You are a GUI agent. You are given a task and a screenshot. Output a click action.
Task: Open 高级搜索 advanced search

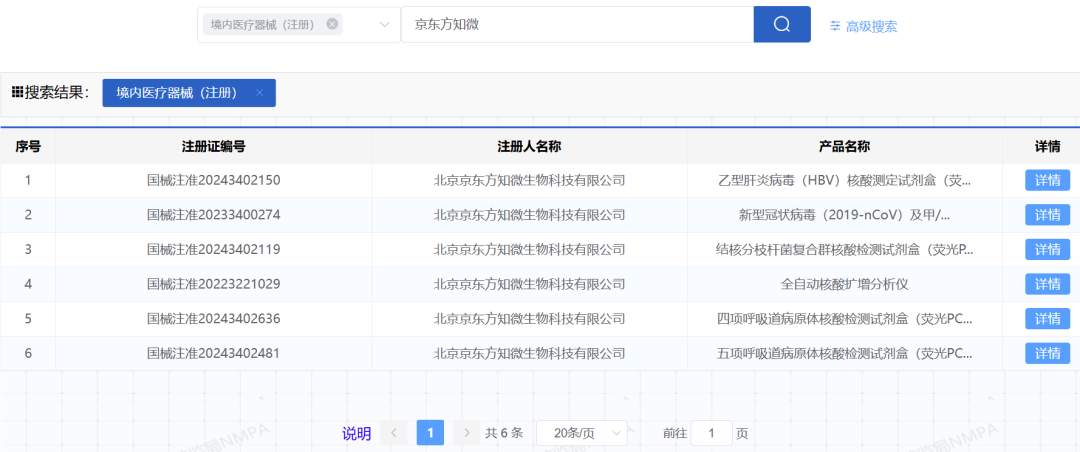tap(863, 26)
